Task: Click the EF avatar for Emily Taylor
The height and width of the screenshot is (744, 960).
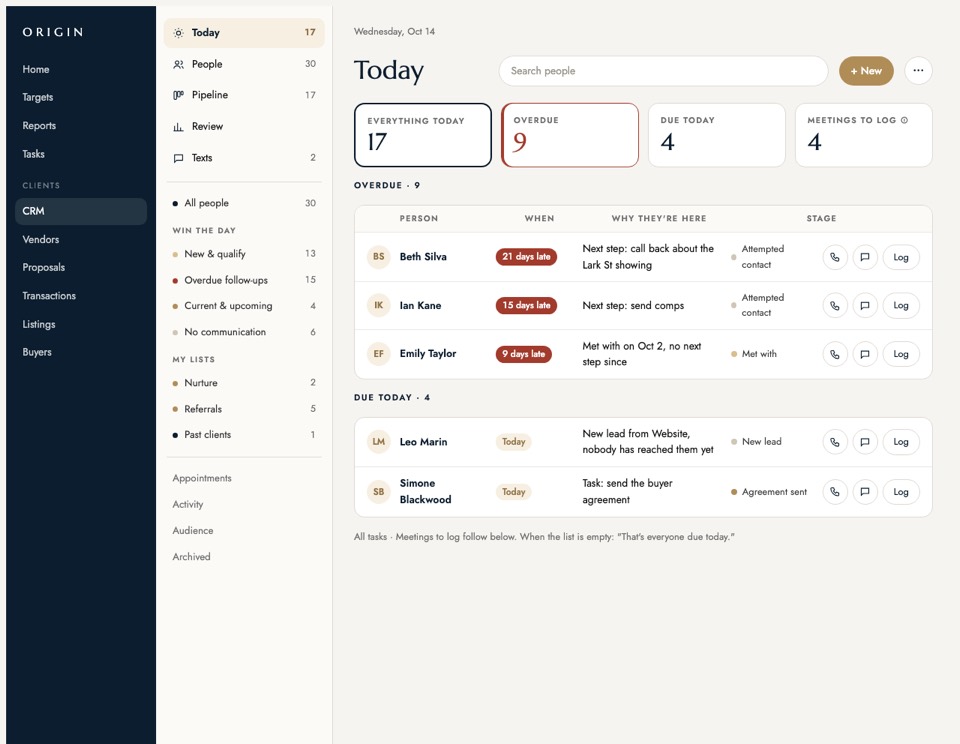Action: pyautogui.click(x=378, y=353)
